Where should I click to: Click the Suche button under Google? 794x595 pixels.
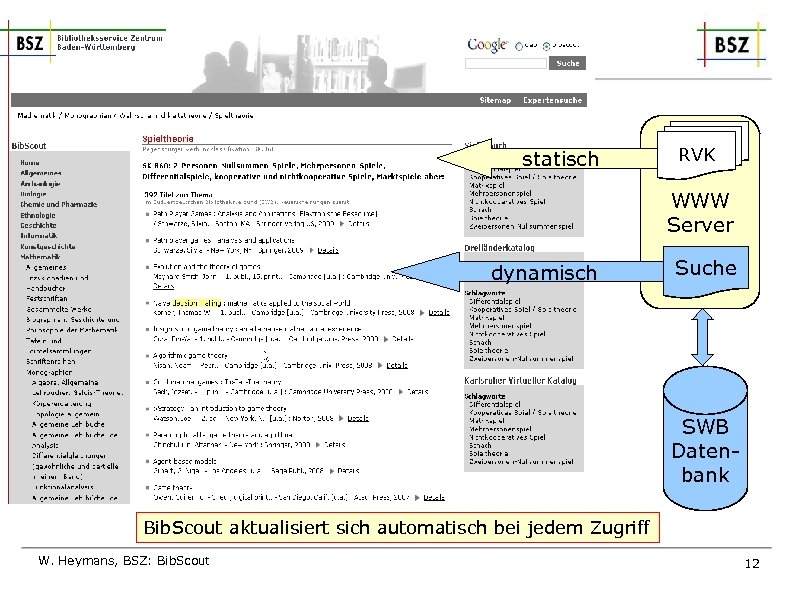[567, 63]
